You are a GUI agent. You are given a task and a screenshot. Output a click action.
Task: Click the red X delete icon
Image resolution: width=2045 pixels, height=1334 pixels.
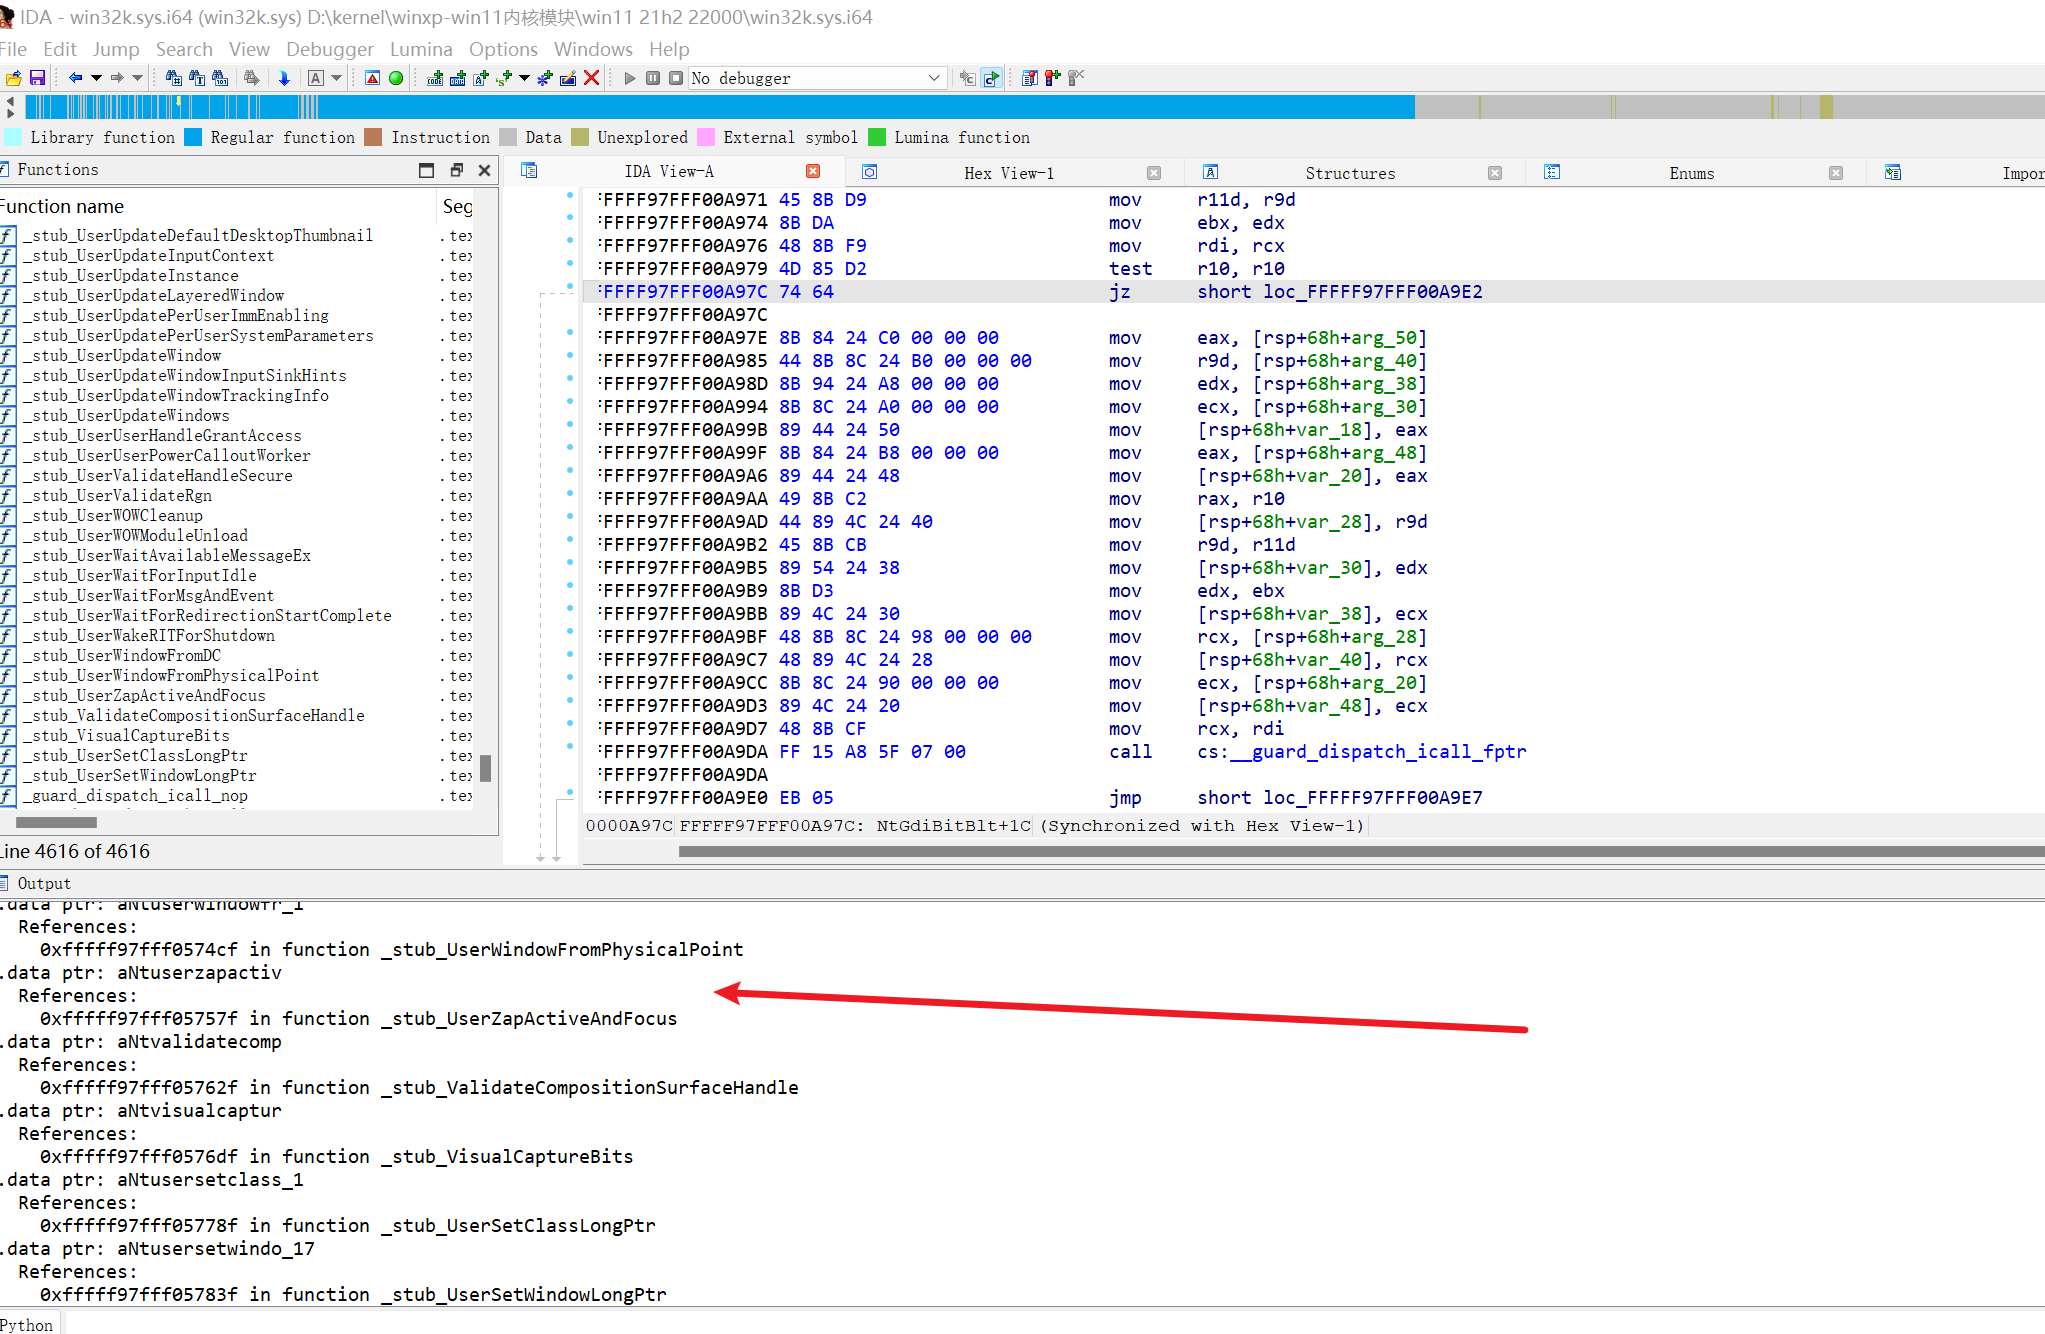point(592,78)
